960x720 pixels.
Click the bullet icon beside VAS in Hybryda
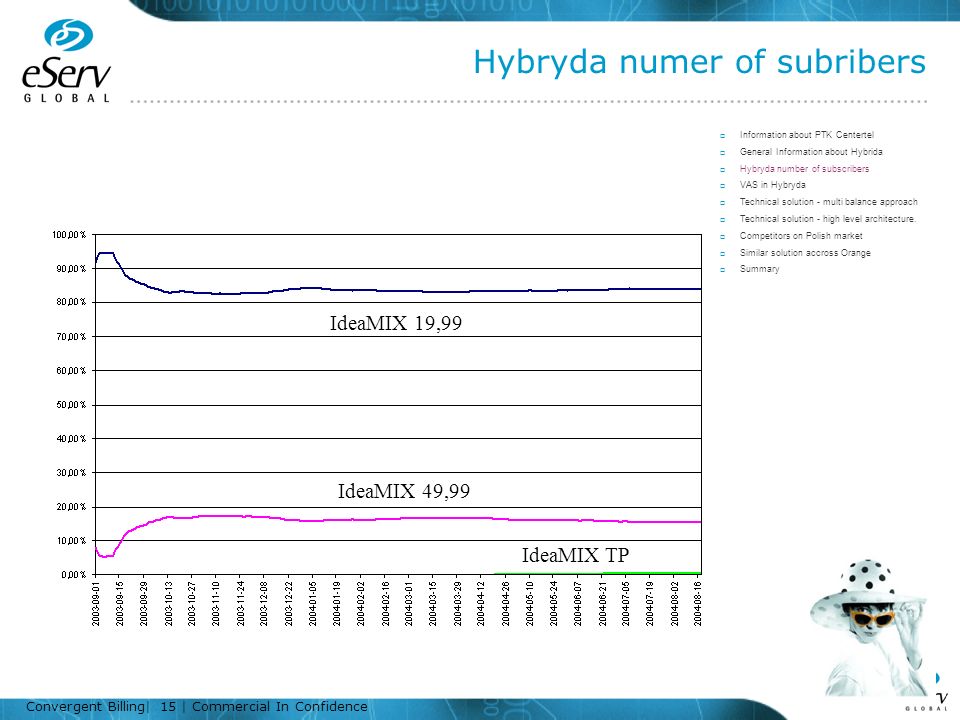point(722,186)
